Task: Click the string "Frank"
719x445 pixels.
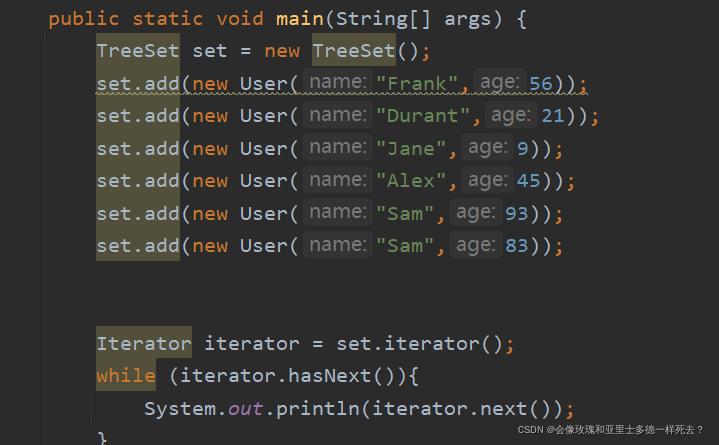Action: 416,83
